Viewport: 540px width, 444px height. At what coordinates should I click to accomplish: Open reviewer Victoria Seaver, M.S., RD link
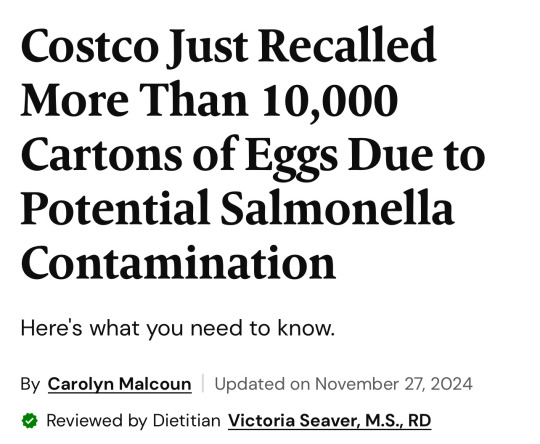tap(330, 421)
